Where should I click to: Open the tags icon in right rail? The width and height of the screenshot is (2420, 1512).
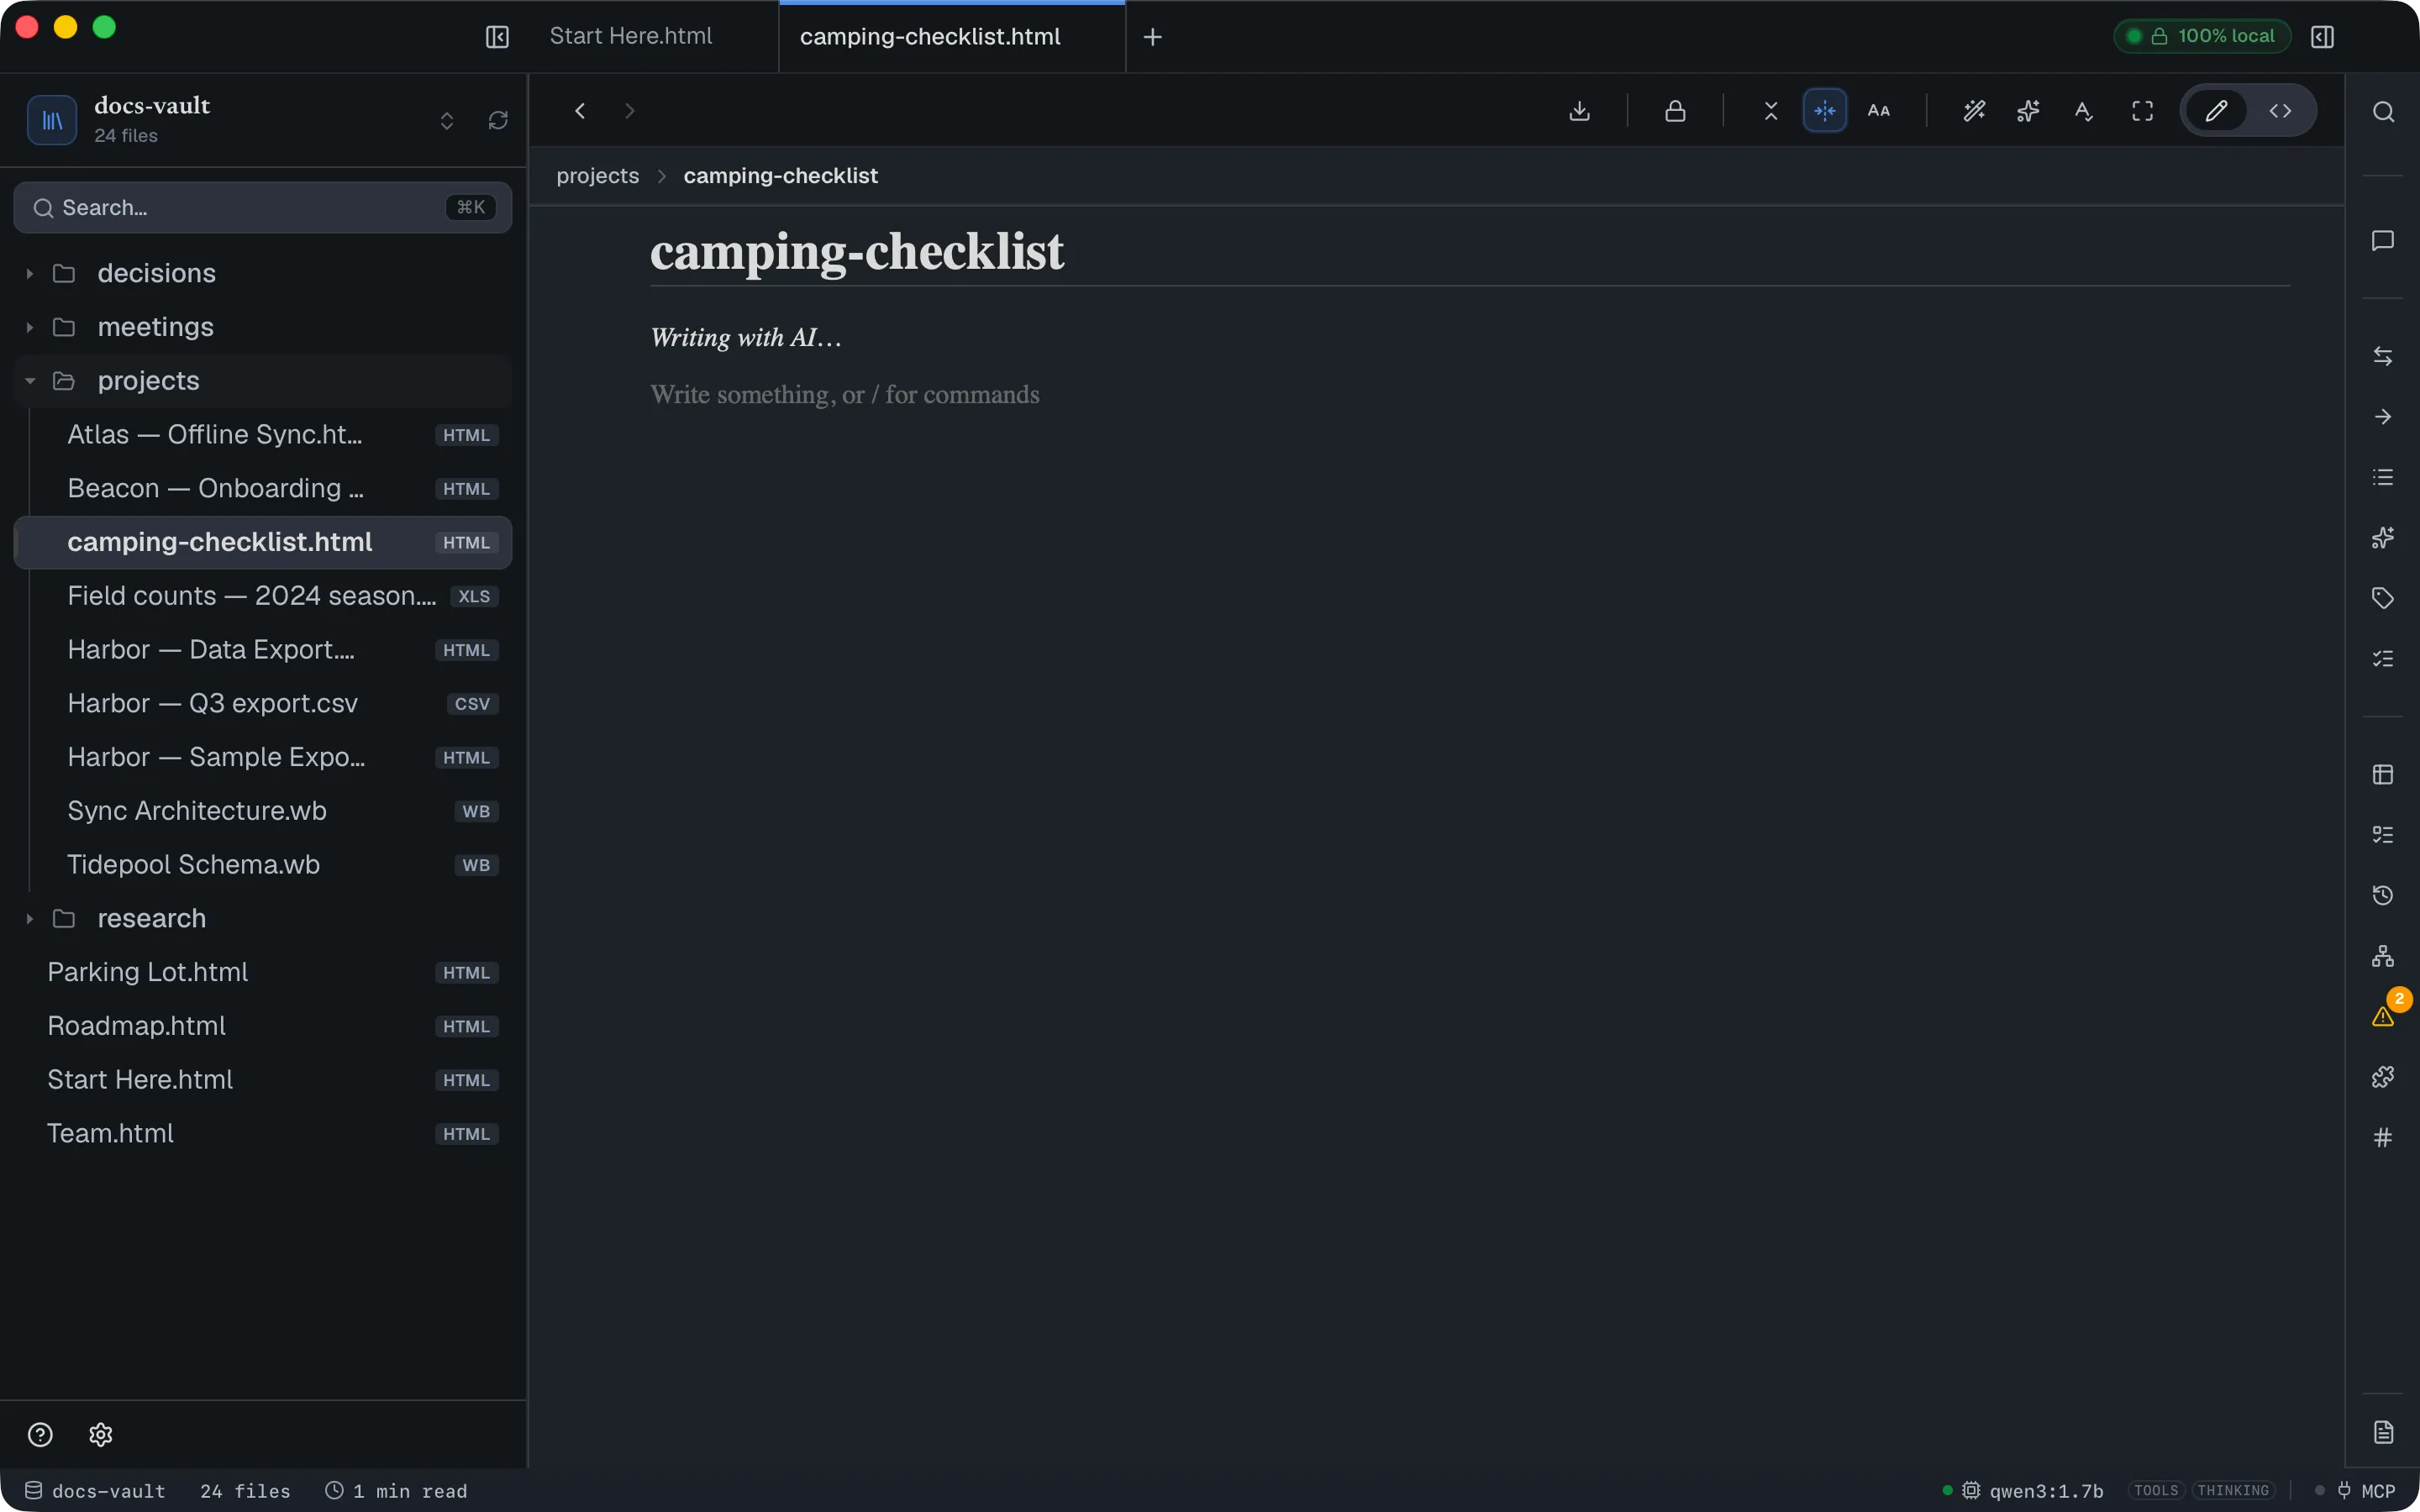coord(2383,598)
